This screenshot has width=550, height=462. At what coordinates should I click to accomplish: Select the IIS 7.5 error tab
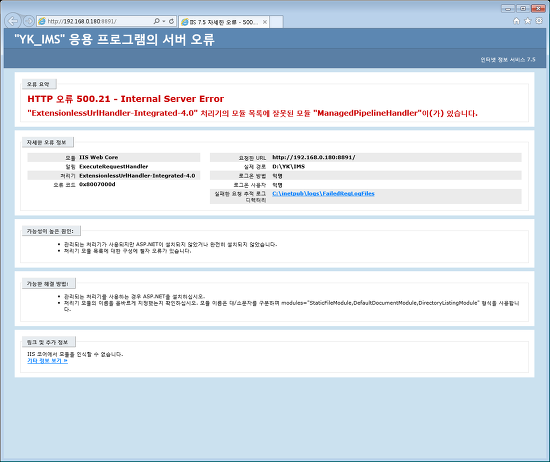tap(224, 22)
